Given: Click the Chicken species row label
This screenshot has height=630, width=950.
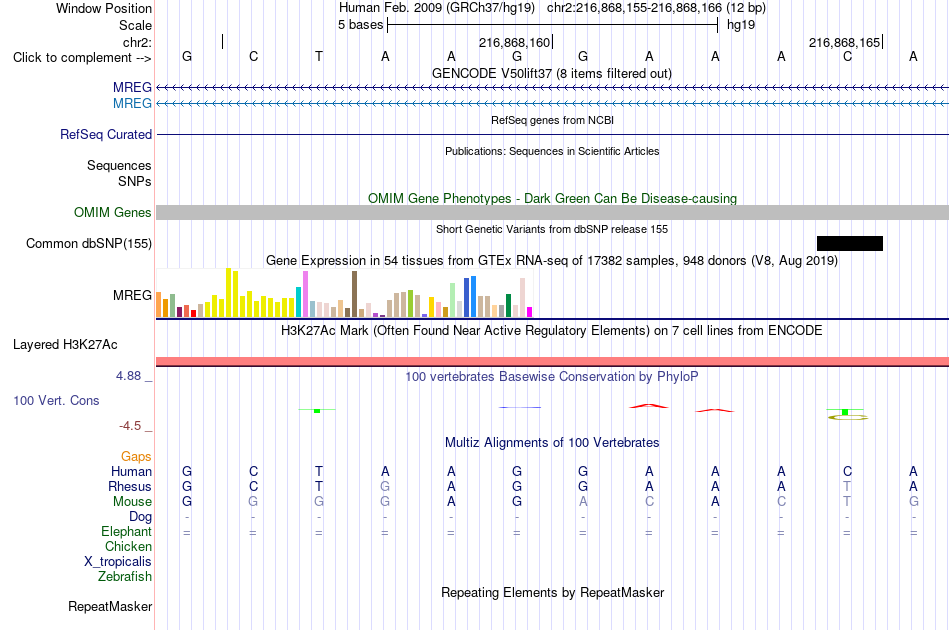Looking at the screenshot, I should (128, 546).
